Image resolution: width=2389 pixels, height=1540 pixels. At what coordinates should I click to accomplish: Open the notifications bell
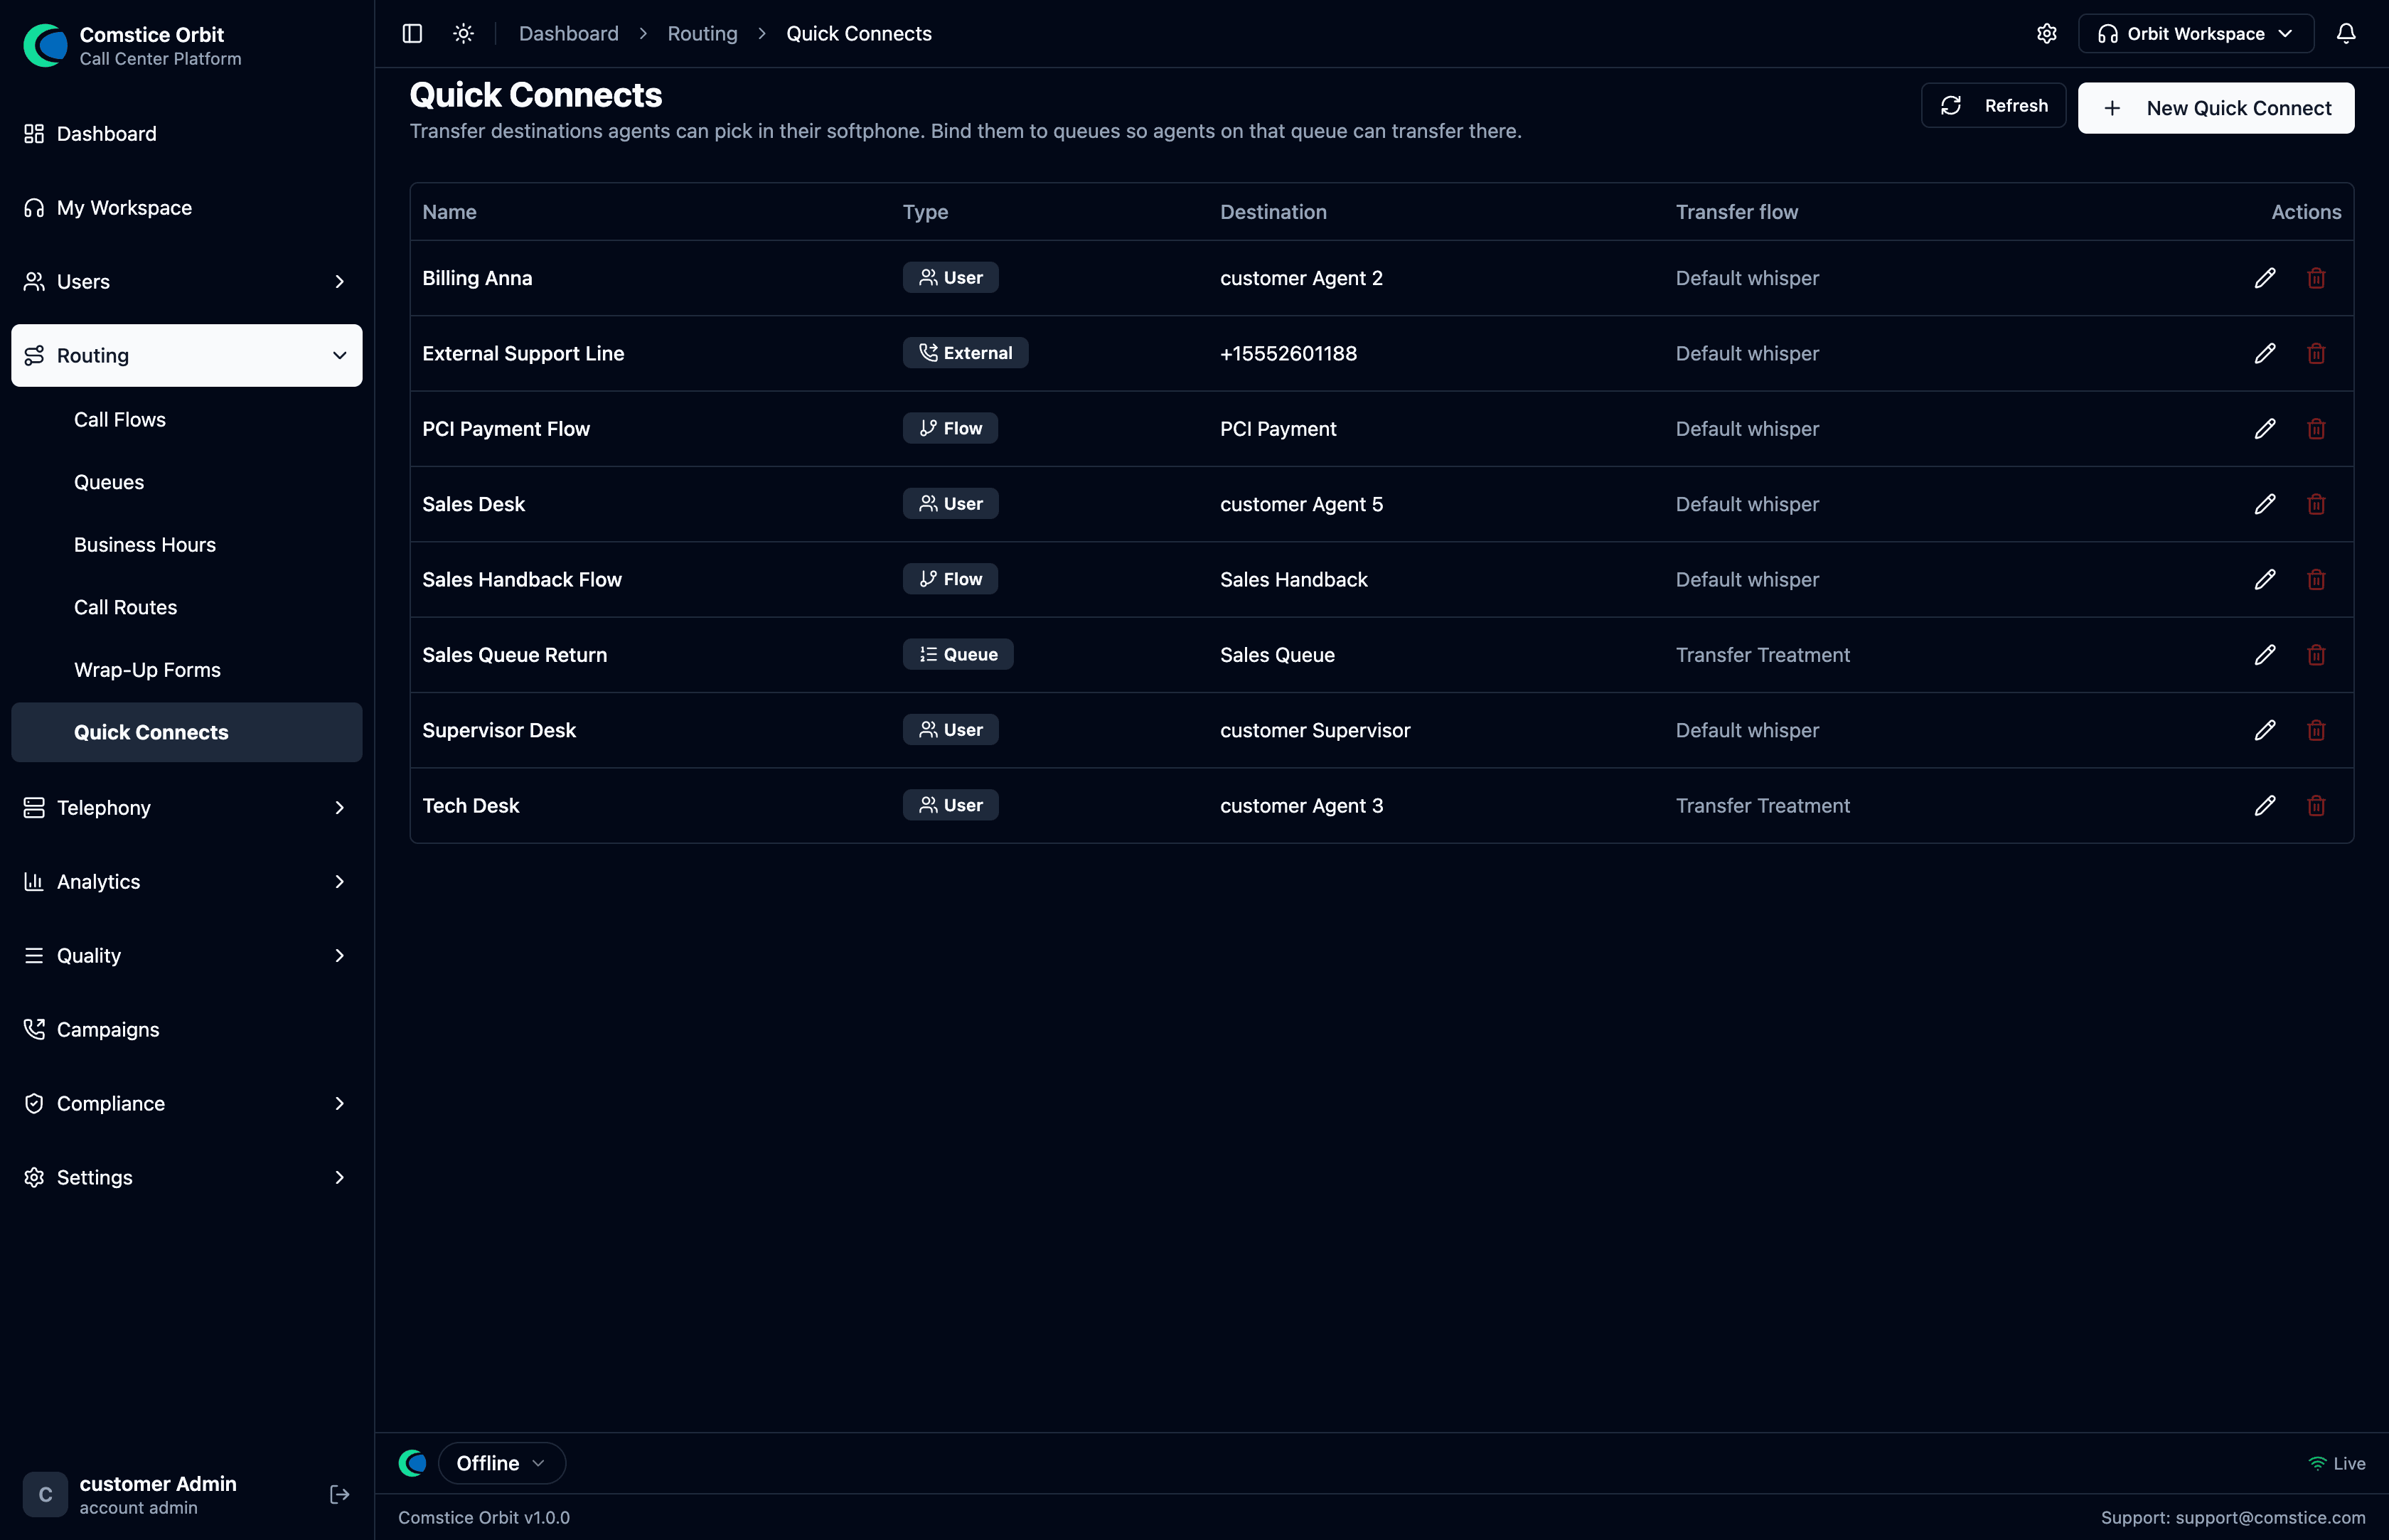tap(2346, 34)
